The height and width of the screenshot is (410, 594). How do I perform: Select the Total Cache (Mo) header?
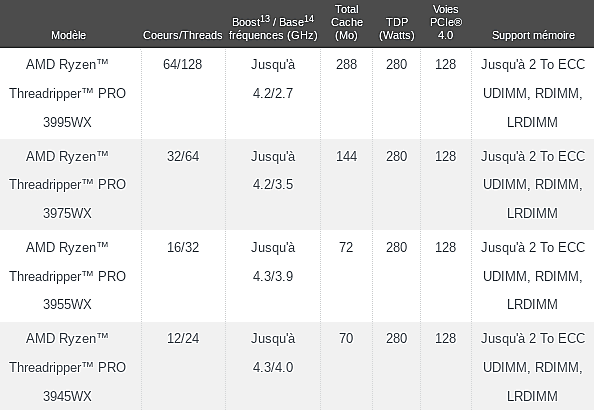[347, 22]
